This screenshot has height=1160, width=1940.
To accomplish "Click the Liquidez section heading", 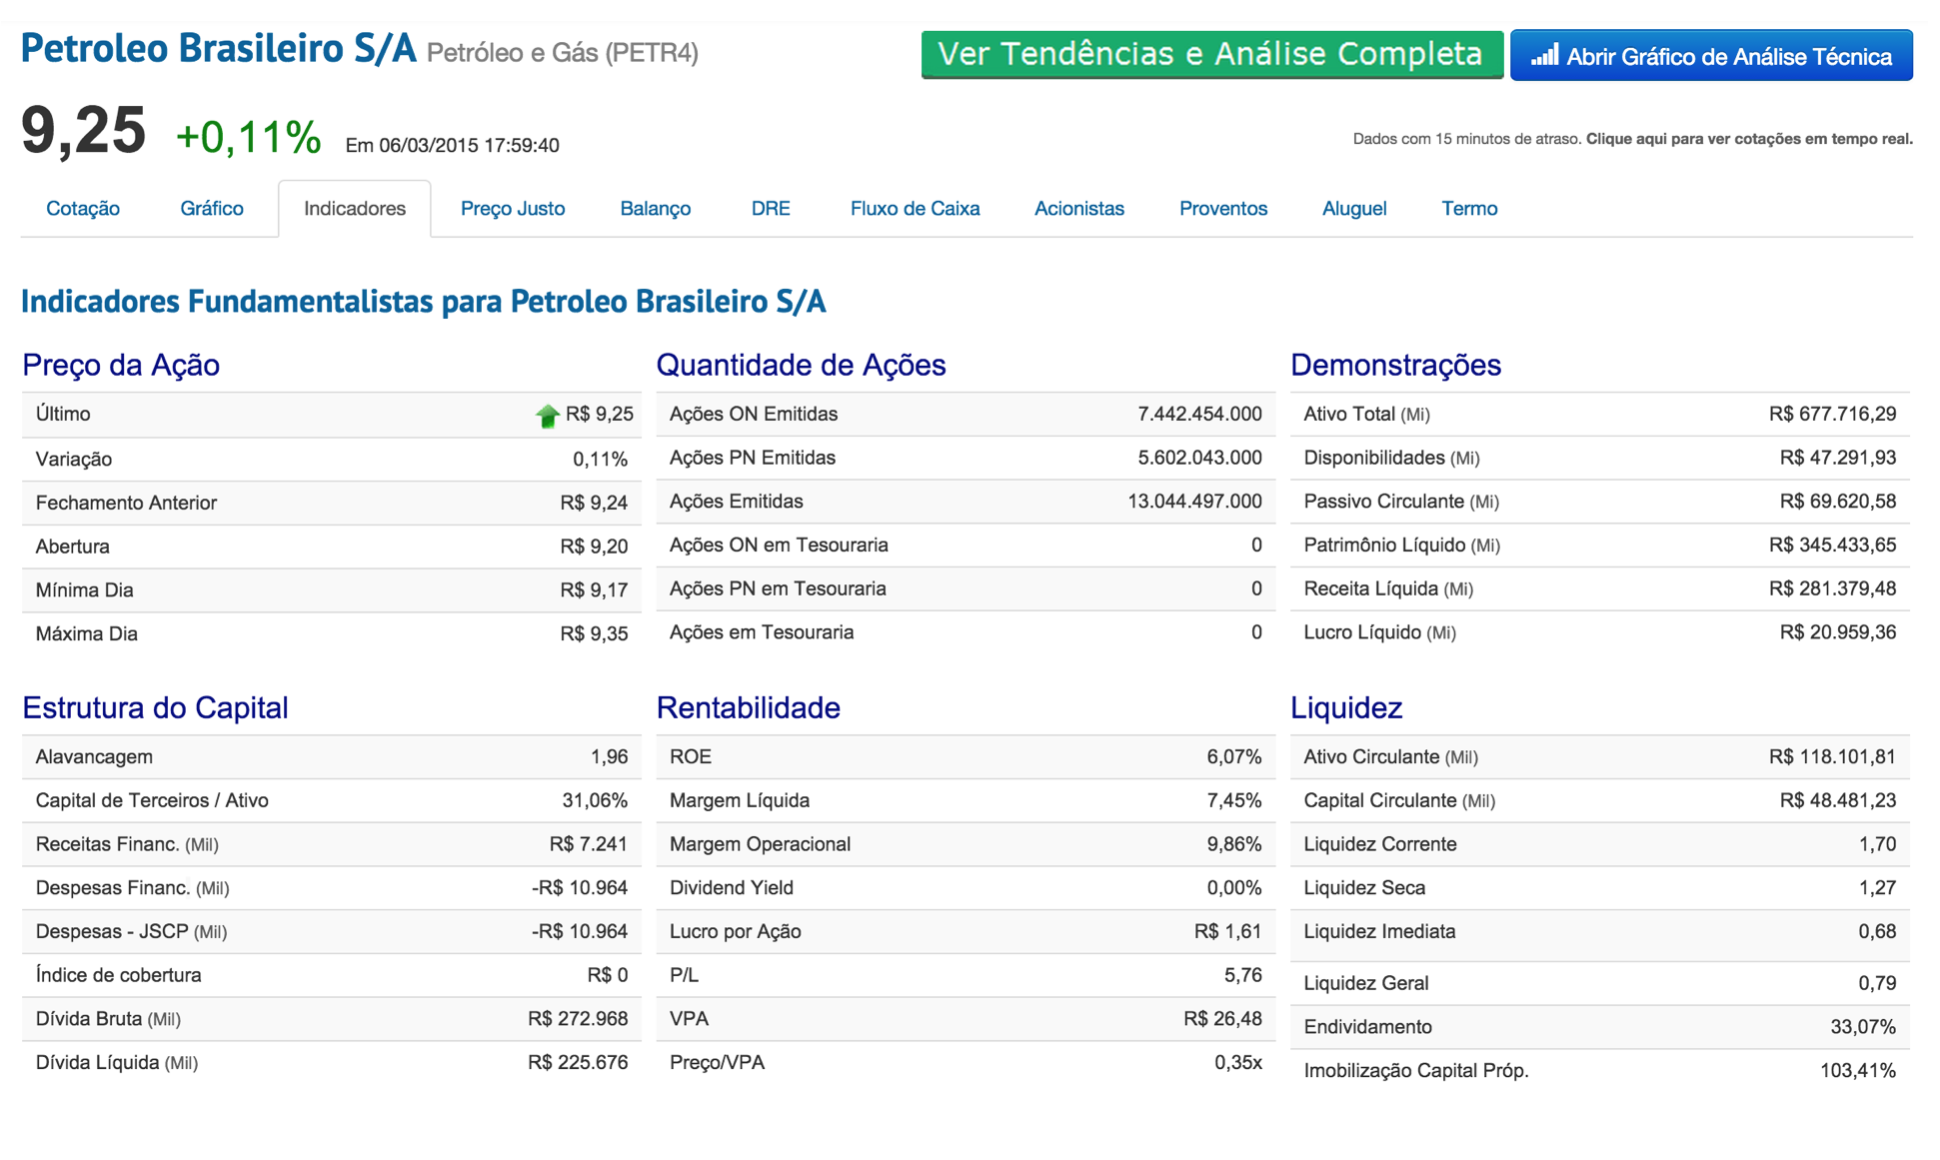I will (x=1346, y=708).
